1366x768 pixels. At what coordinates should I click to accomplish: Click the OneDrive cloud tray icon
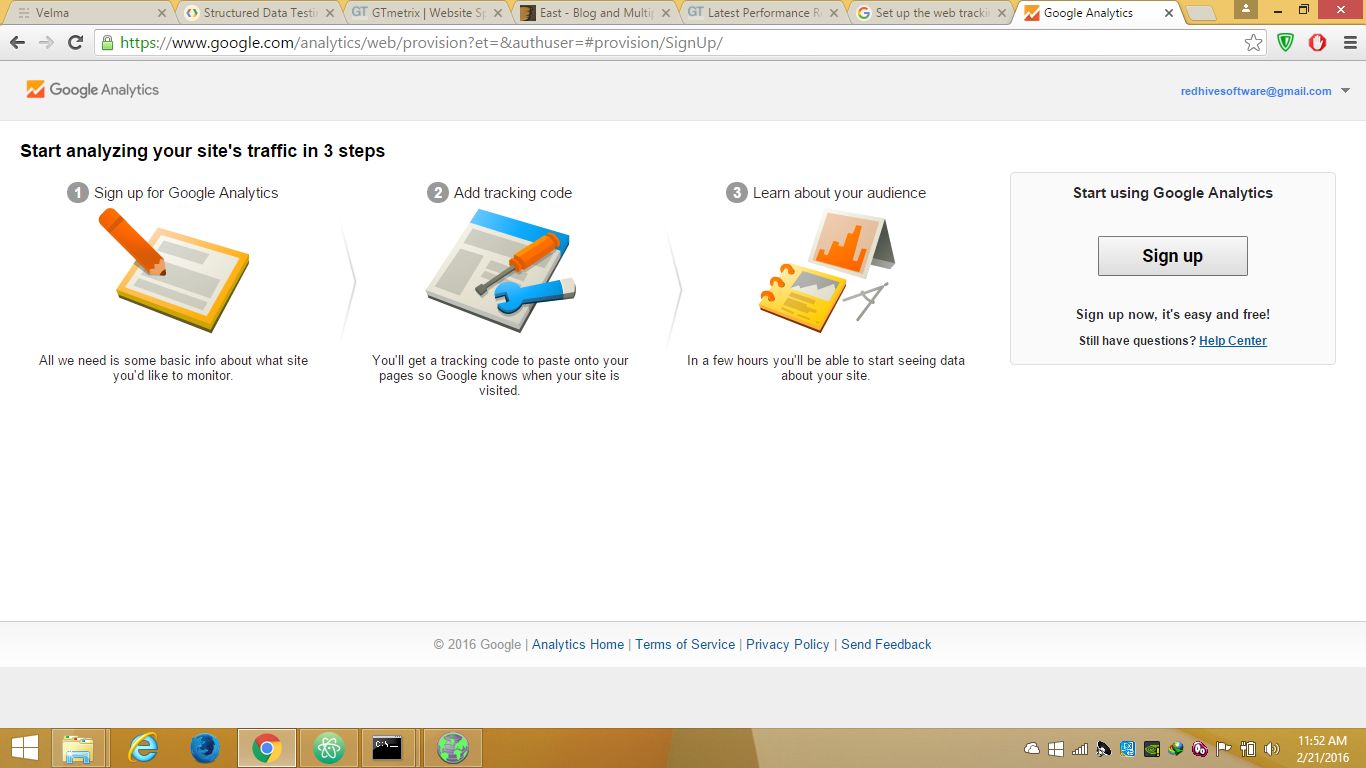1033,749
